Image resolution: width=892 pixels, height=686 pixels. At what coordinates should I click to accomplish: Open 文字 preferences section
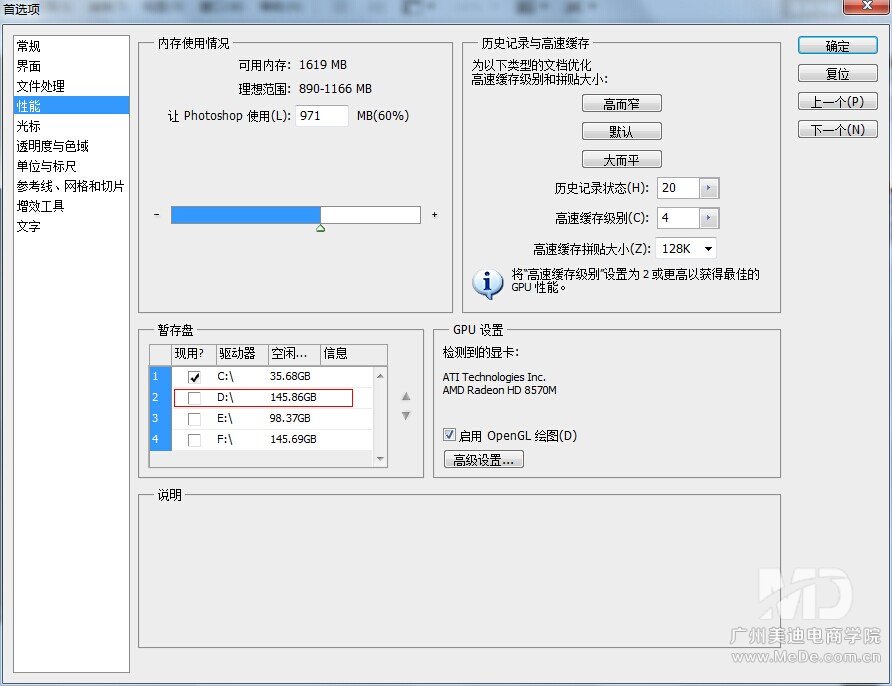click(28, 226)
